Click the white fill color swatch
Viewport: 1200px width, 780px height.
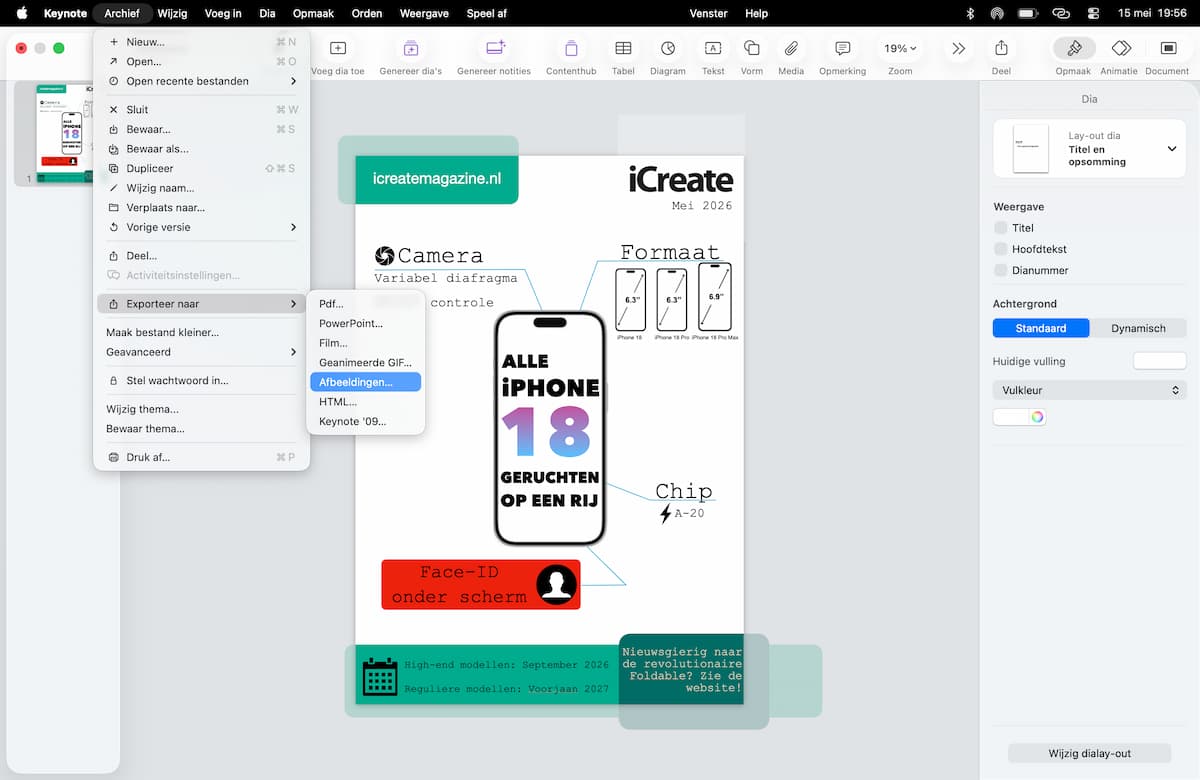(x=1011, y=417)
